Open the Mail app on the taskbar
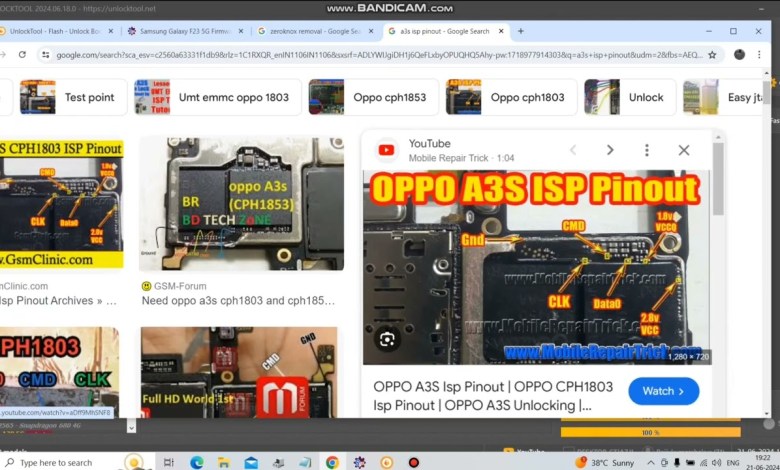 tap(251, 463)
